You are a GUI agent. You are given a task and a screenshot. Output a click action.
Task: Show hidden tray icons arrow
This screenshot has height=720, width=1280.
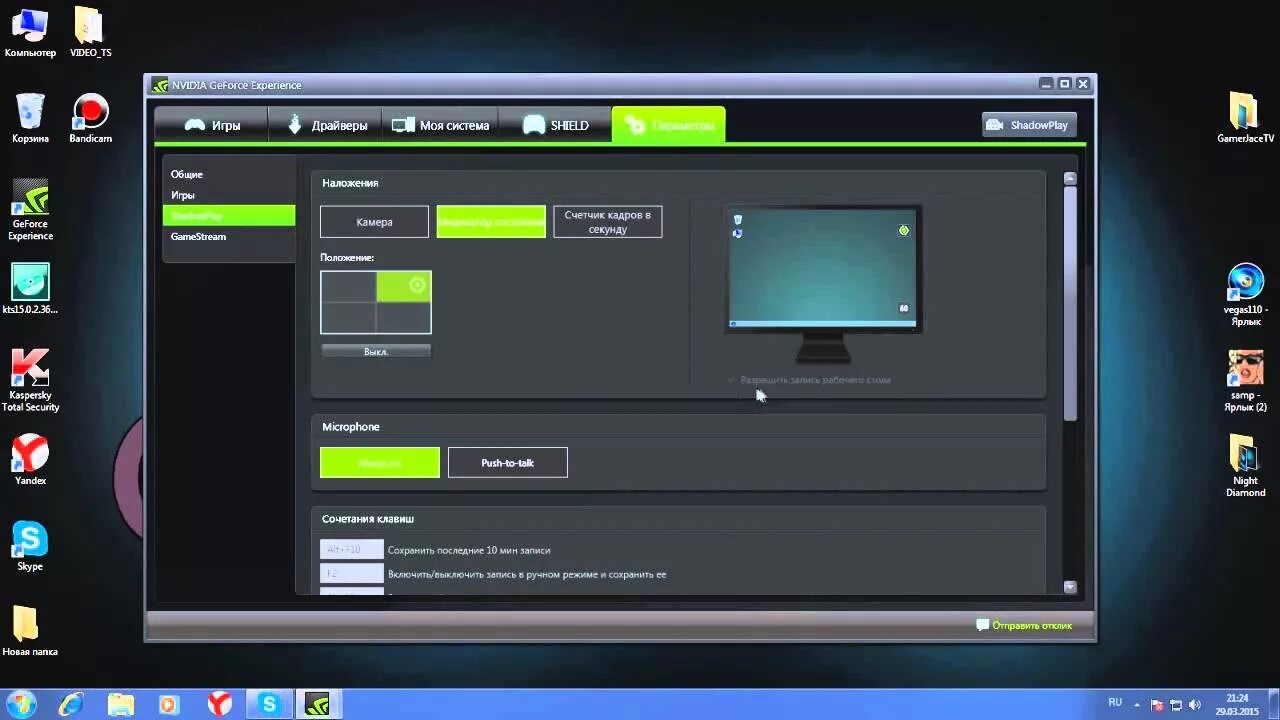coord(1139,705)
